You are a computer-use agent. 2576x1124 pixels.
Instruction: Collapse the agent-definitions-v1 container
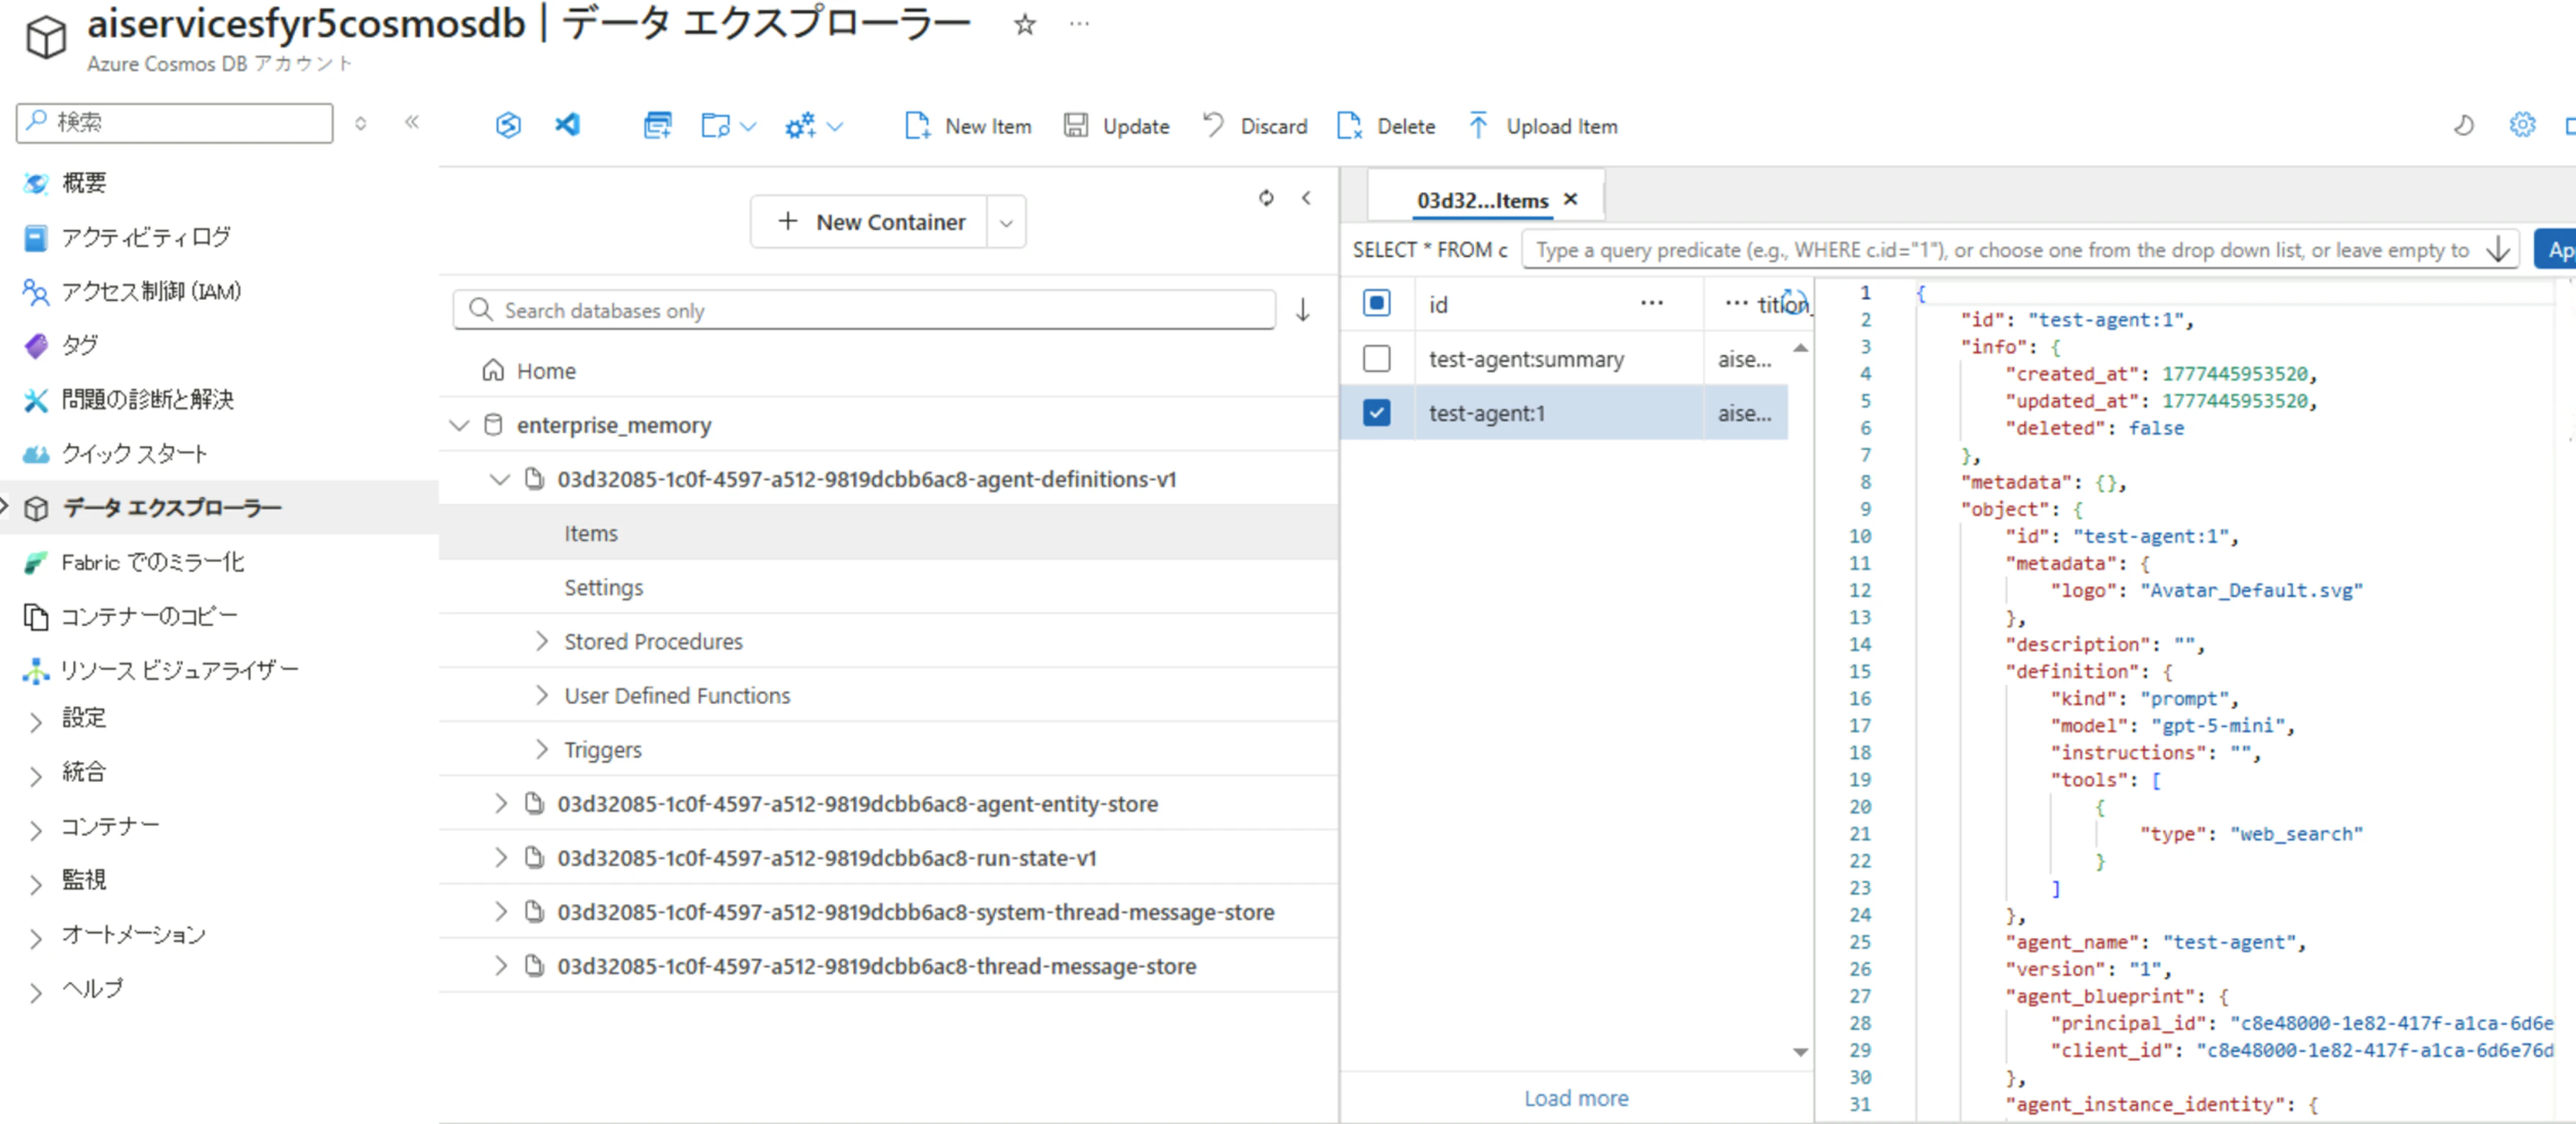click(x=500, y=479)
